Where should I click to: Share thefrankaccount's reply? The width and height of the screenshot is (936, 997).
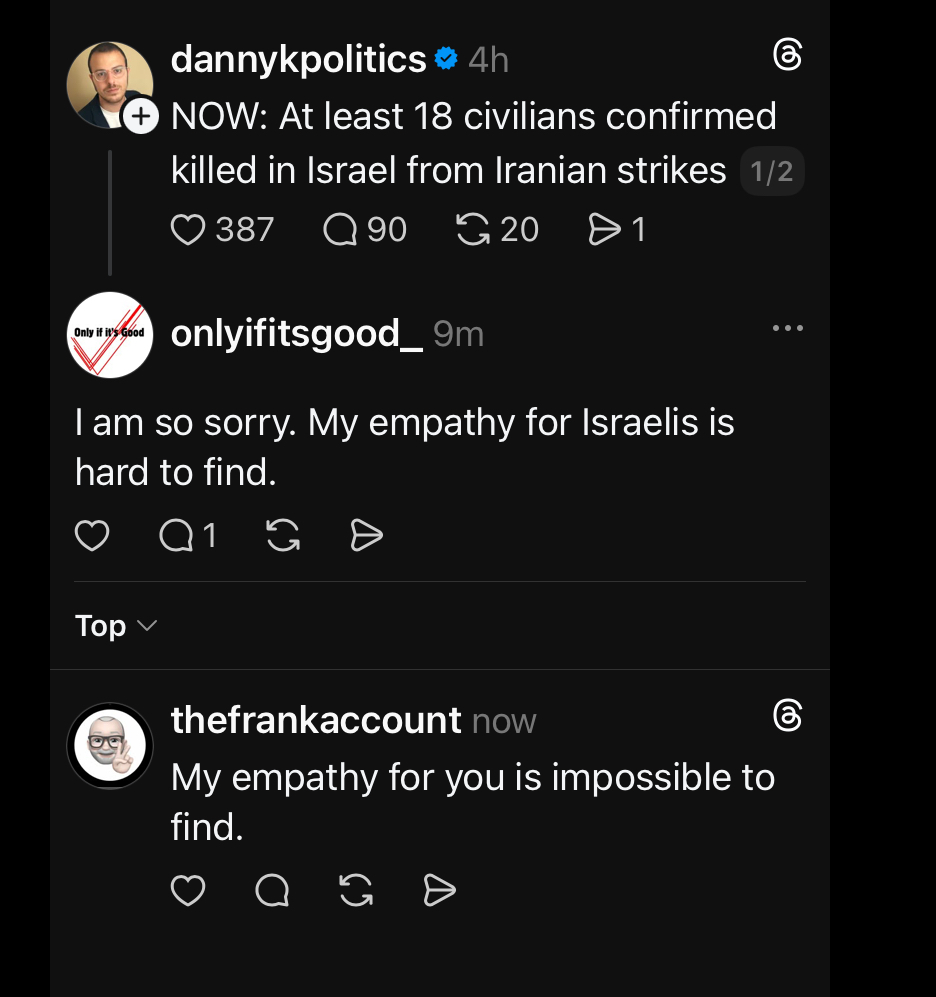tap(440, 889)
